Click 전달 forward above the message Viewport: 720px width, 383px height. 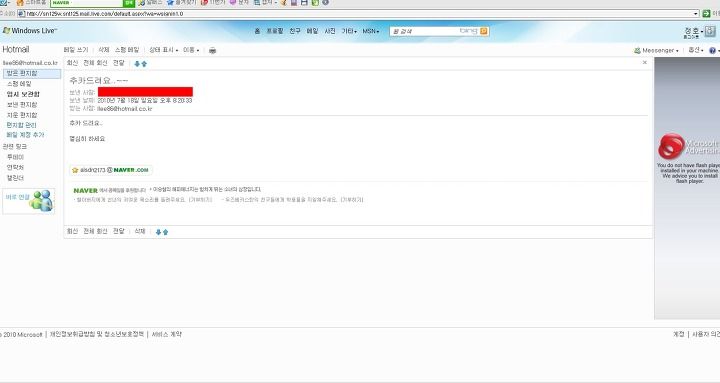coord(119,63)
